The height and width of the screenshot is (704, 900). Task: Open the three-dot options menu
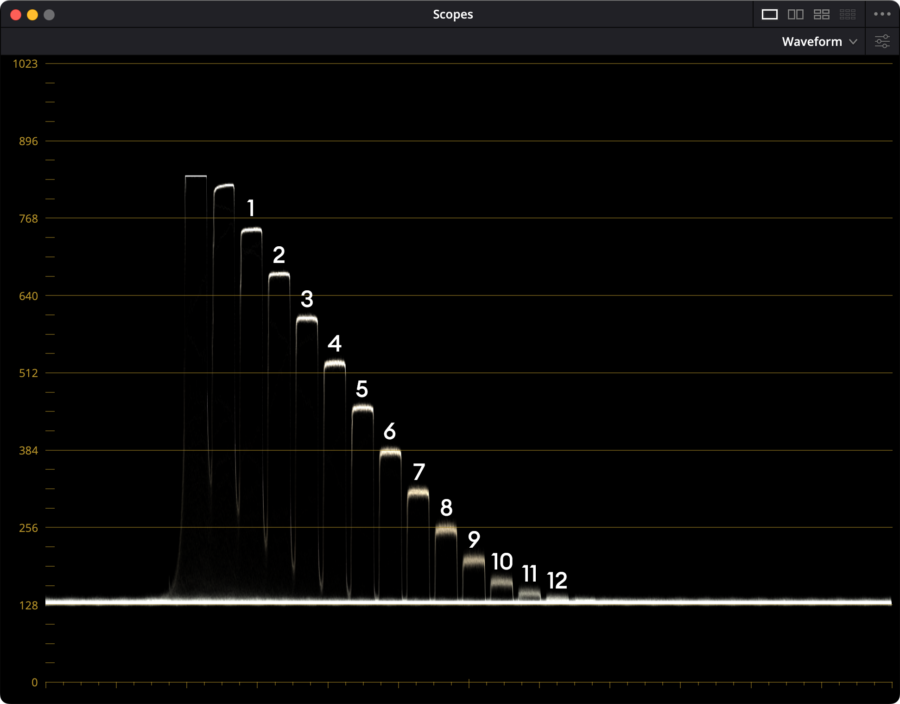point(881,14)
